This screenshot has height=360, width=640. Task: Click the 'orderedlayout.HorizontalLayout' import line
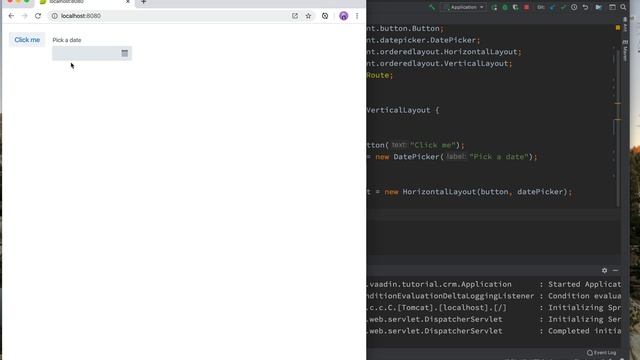[x=444, y=52]
